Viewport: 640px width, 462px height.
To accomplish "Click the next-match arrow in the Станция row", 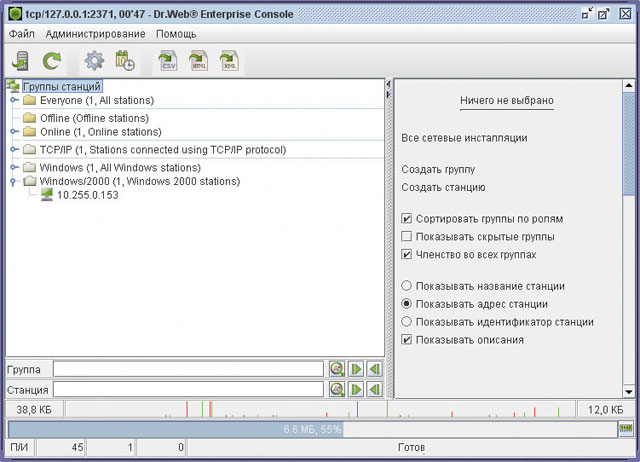I will 356,389.
